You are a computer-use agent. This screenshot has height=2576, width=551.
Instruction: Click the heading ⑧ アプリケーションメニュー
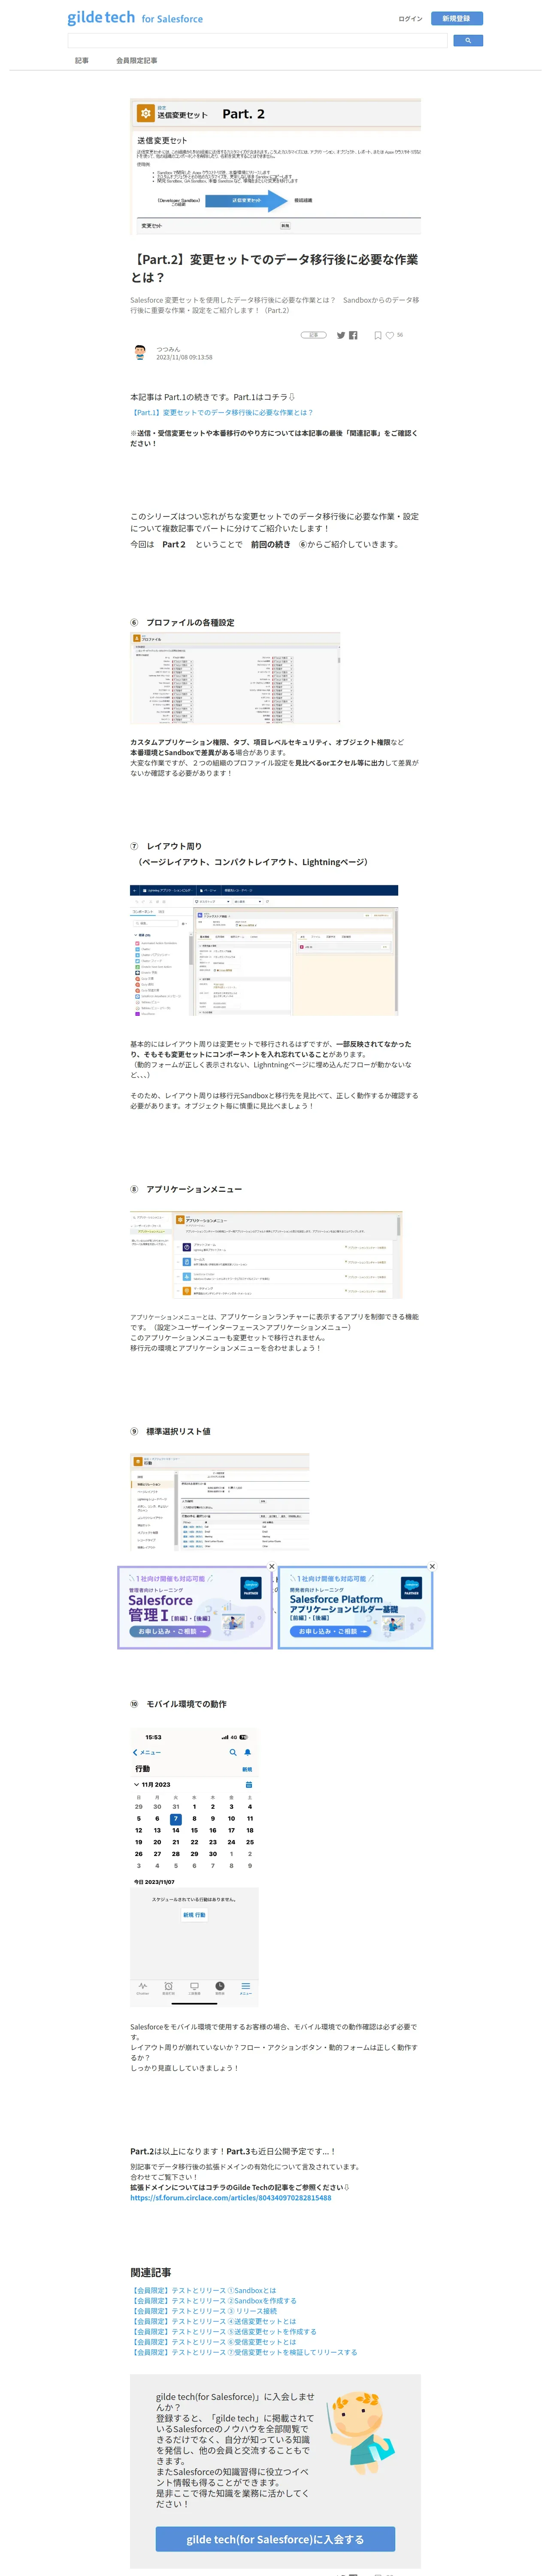(x=186, y=1189)
